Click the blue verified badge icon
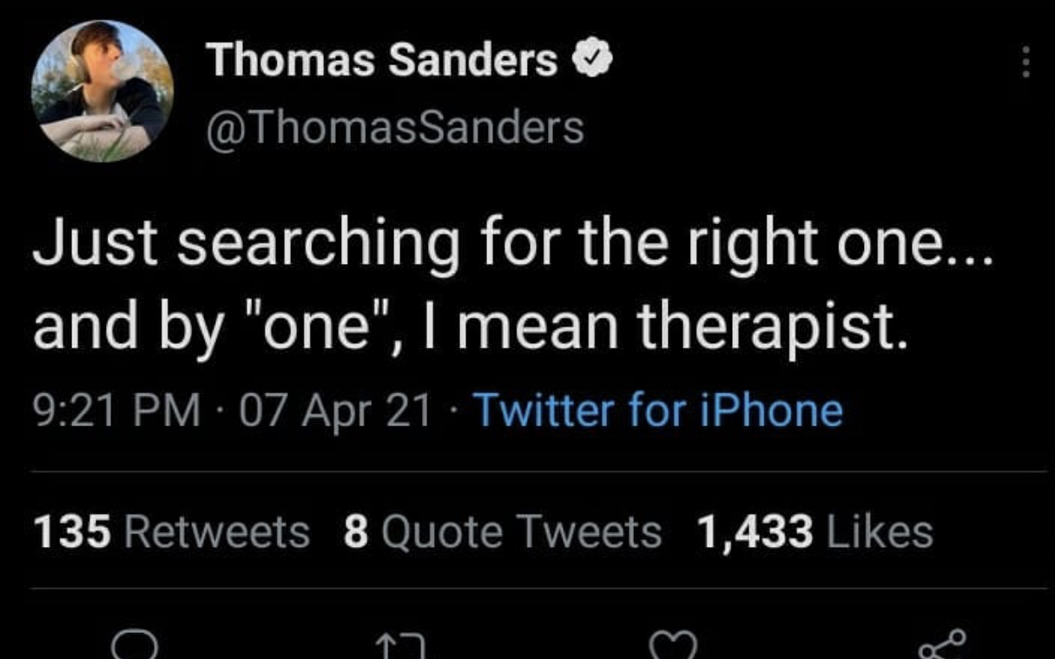The image size is (1055, 659). point(592,59)
